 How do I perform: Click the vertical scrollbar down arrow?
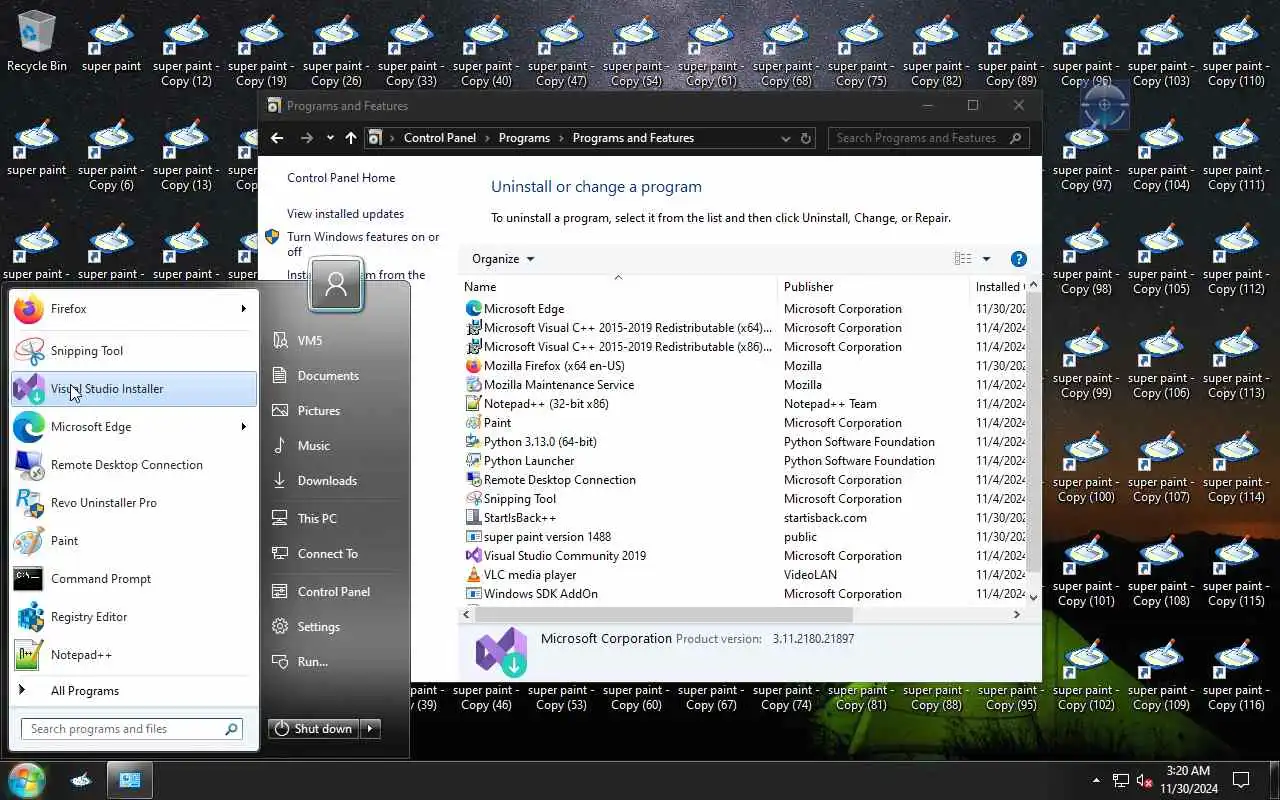click(1034, 597)
